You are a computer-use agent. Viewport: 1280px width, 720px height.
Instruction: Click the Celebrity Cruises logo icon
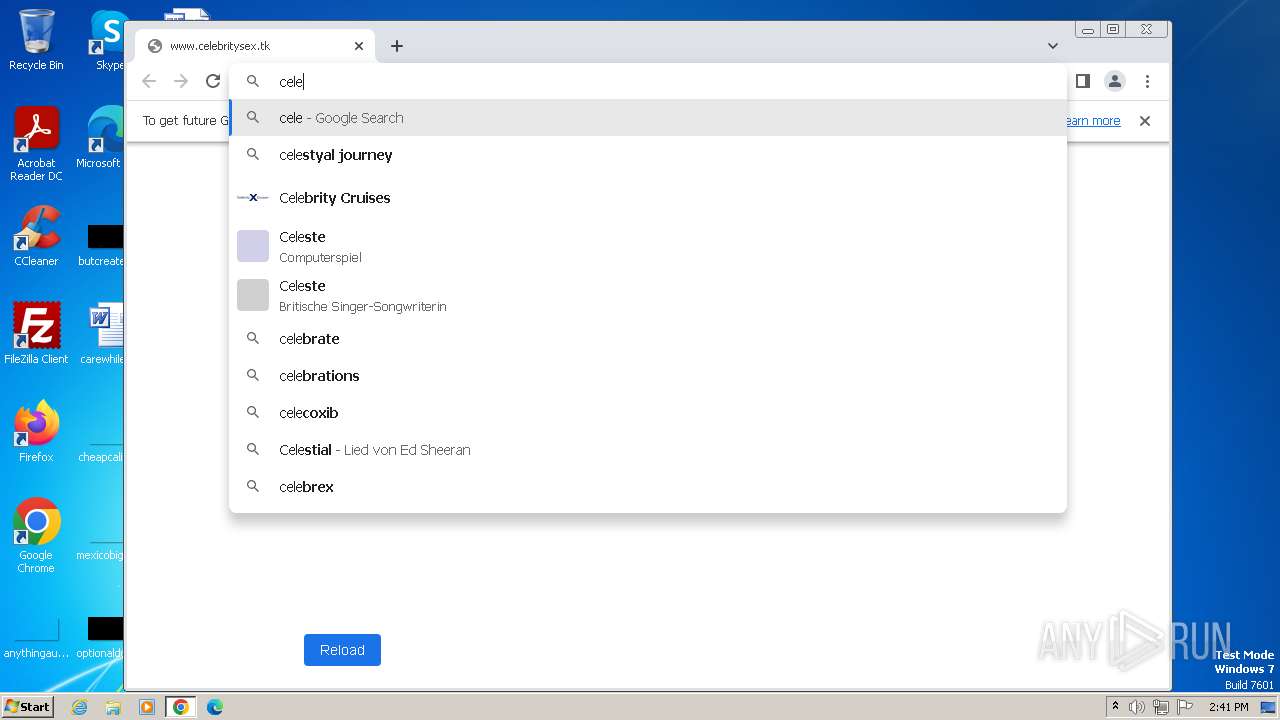pyautogui.click(x=253, y=198)
